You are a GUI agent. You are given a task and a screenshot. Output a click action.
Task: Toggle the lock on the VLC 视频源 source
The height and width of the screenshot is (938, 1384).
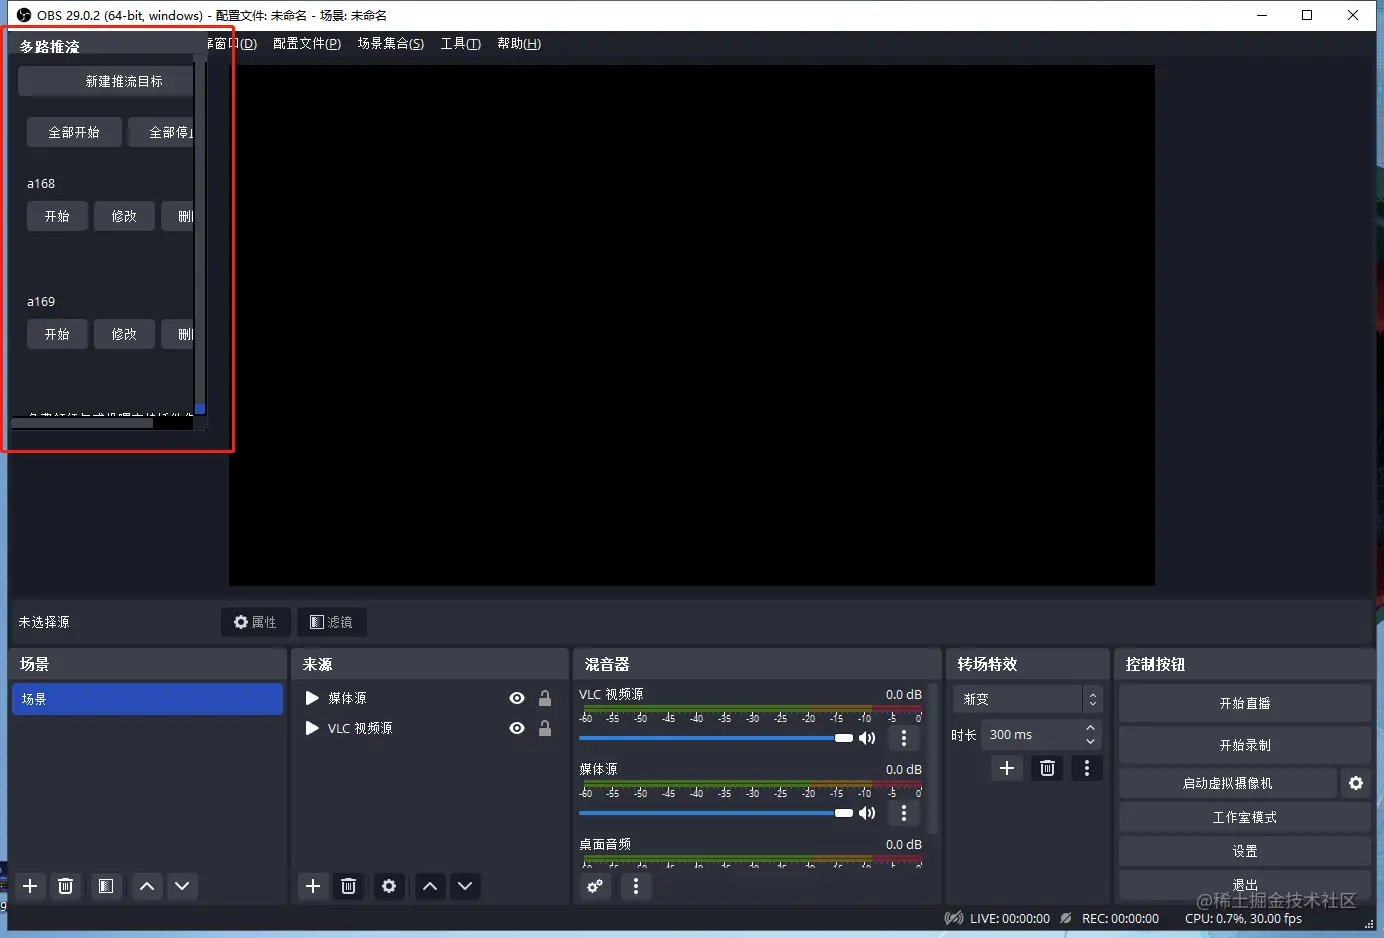pos(545,728)
